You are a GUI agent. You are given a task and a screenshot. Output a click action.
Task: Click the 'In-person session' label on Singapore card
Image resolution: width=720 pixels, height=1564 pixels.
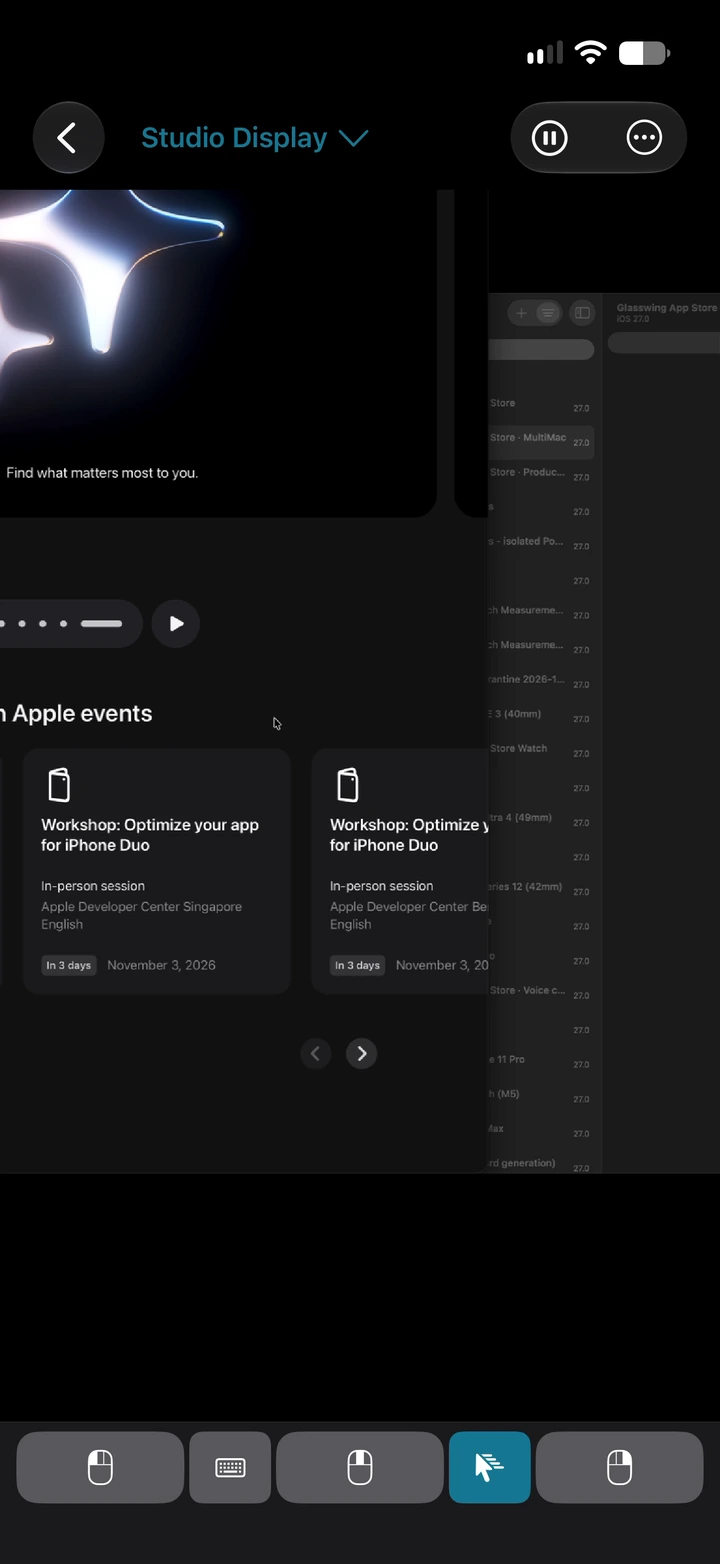tap(93, 886)
